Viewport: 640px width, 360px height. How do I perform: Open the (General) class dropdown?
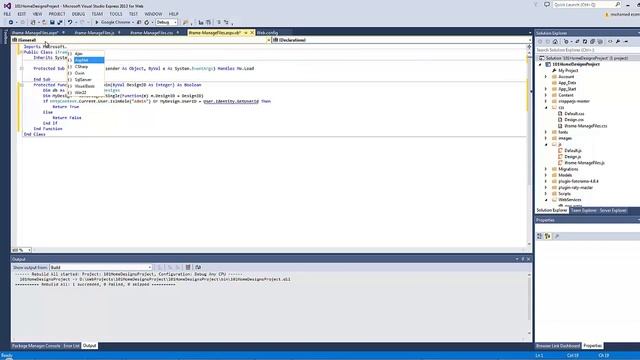point(141,40)
